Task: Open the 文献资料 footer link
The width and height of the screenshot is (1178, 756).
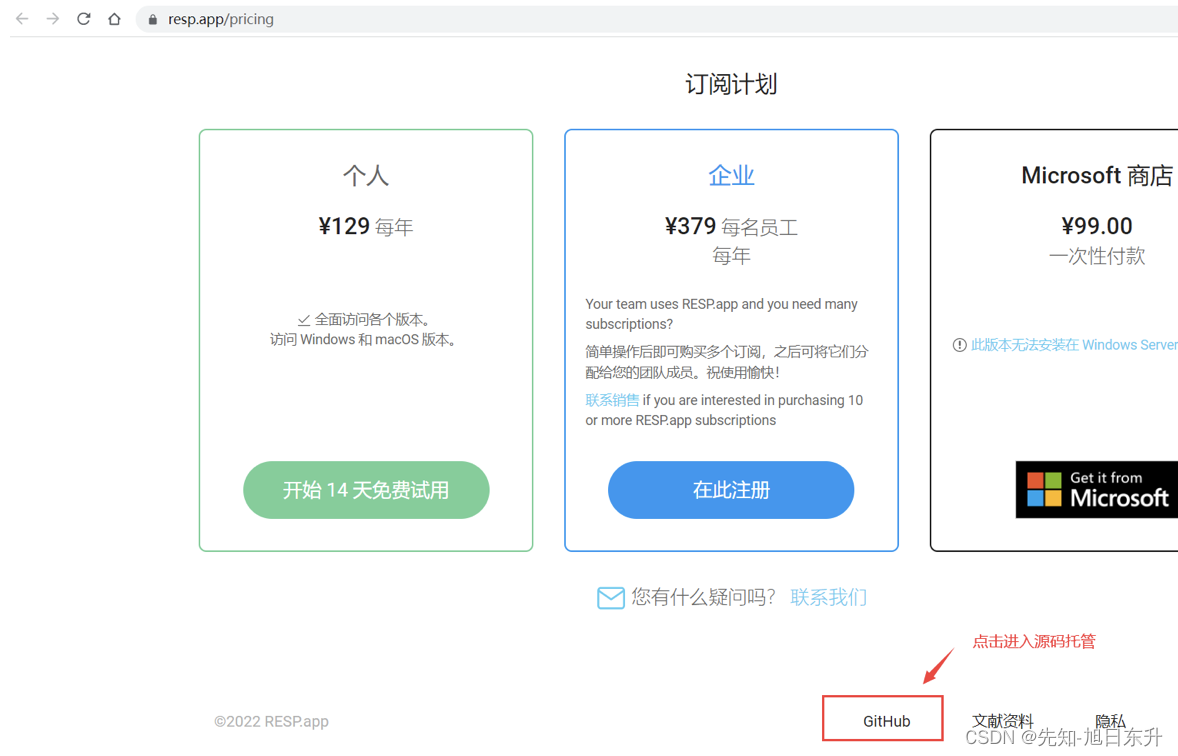Action: [x=1001, y=720]
